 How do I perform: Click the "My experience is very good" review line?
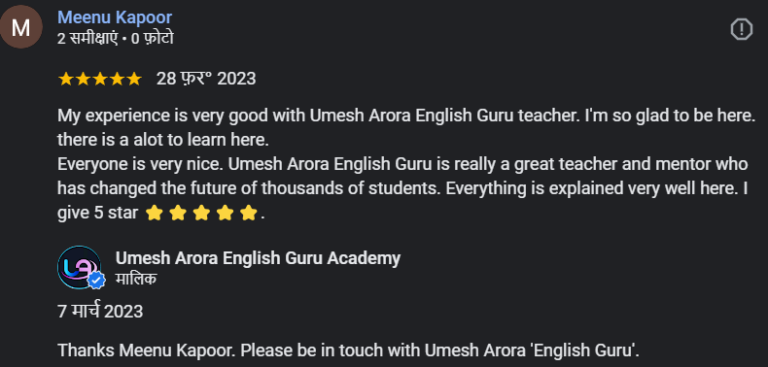coord(407,117)
